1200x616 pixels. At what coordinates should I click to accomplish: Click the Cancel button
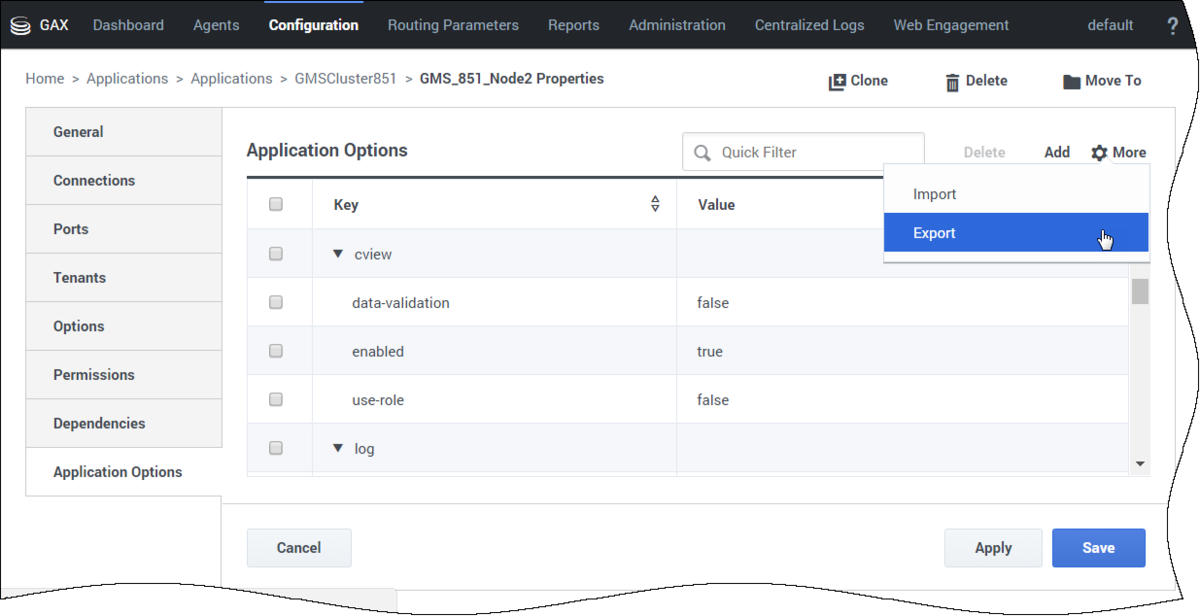coord(299,548)
